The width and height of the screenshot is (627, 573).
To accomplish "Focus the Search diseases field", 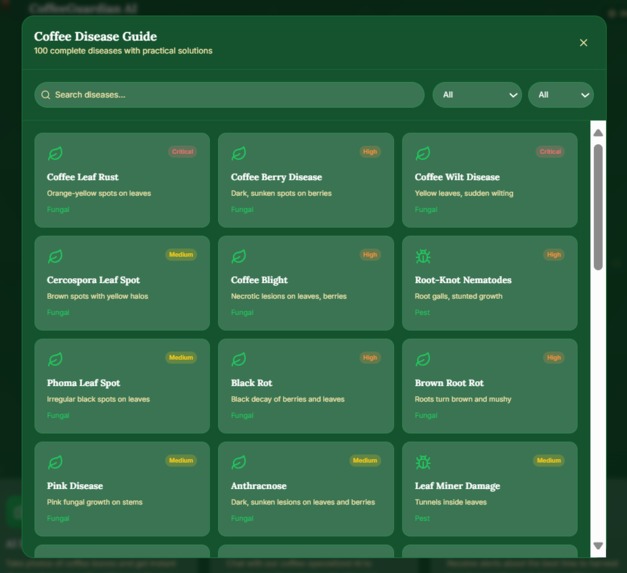I will [229, 95].
